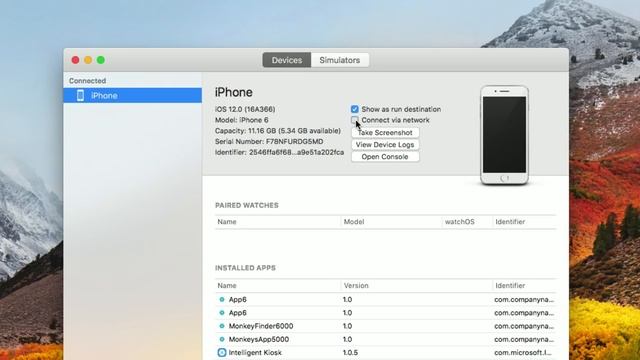
Task: Click the Capacity 11.16 GB text
Action: coord(278,131)
